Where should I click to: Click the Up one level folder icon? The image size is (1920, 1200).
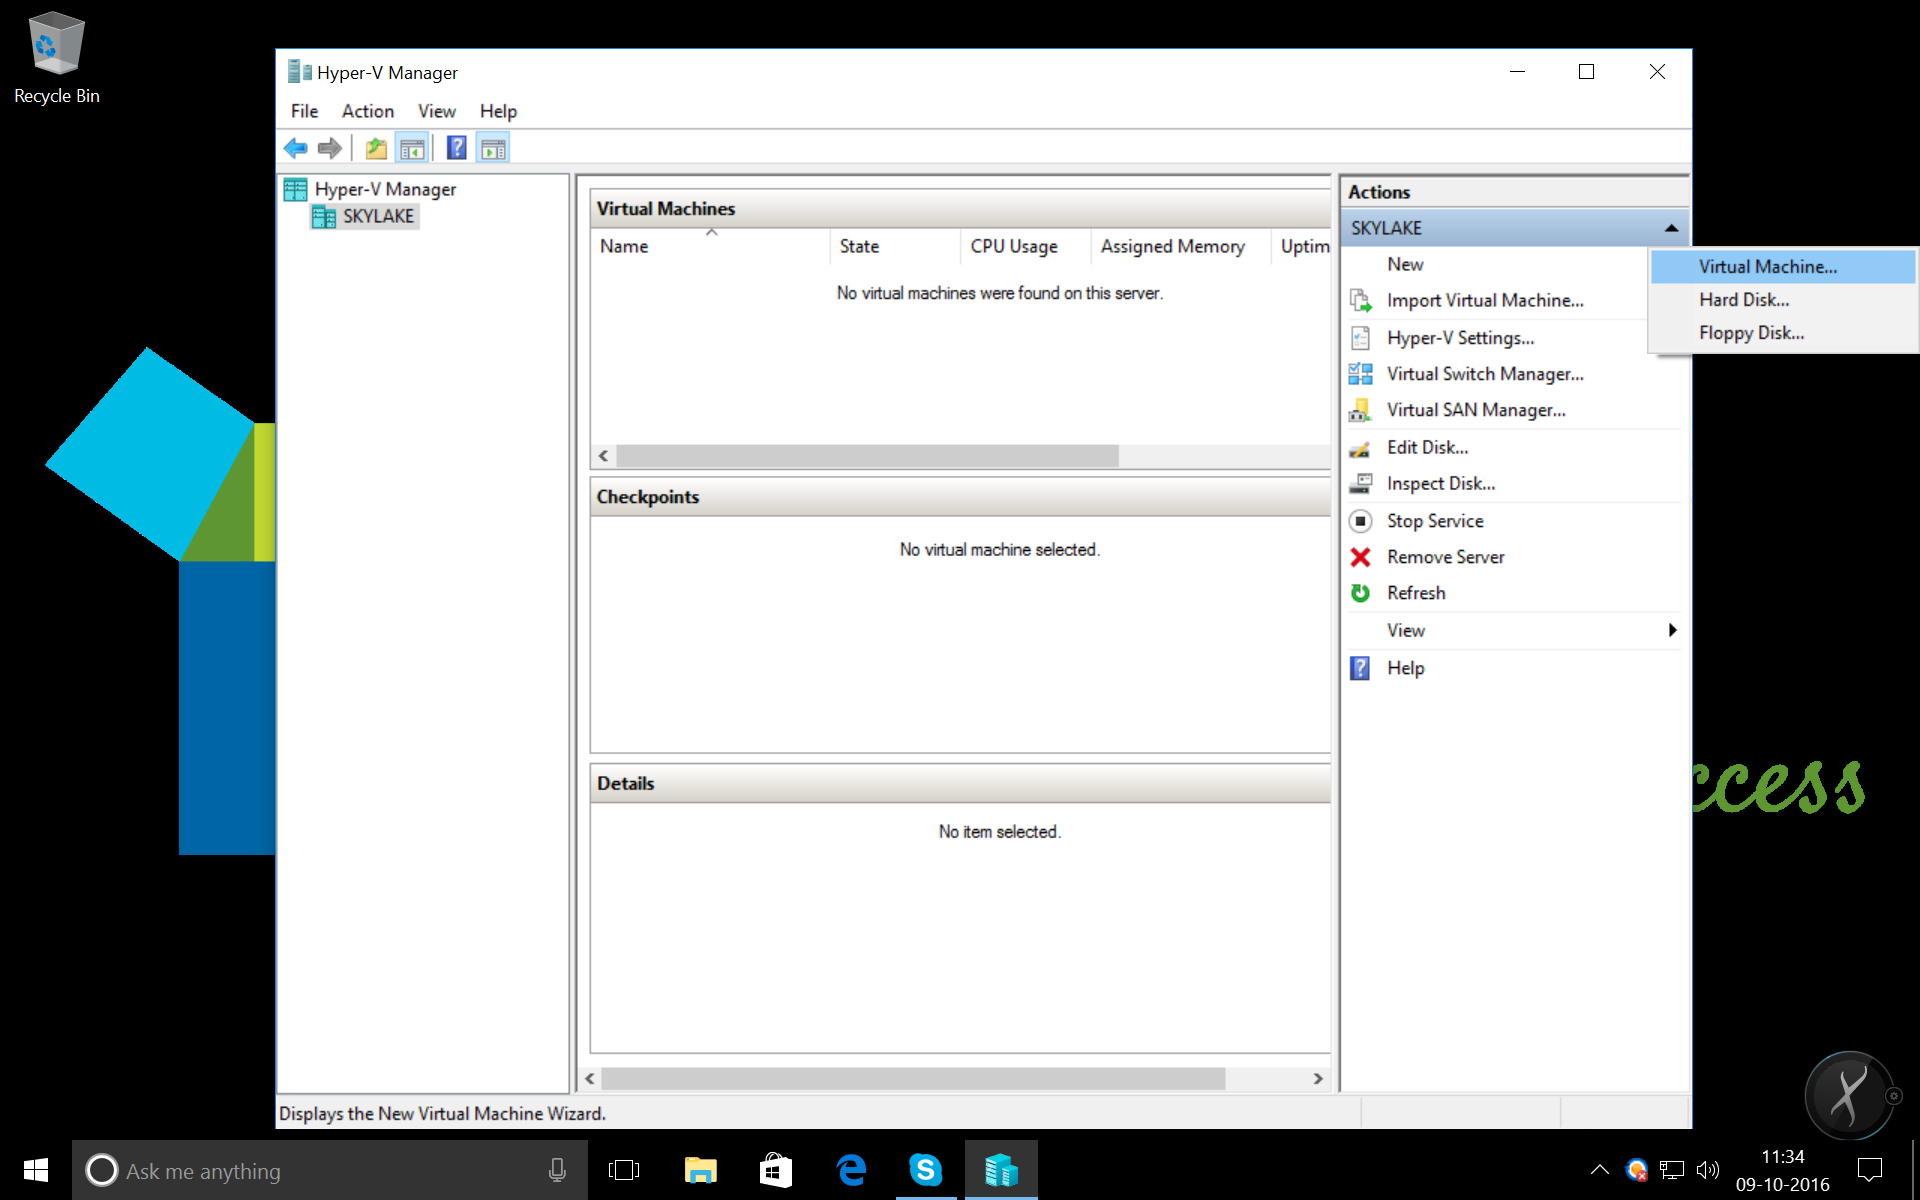point(376,149)
